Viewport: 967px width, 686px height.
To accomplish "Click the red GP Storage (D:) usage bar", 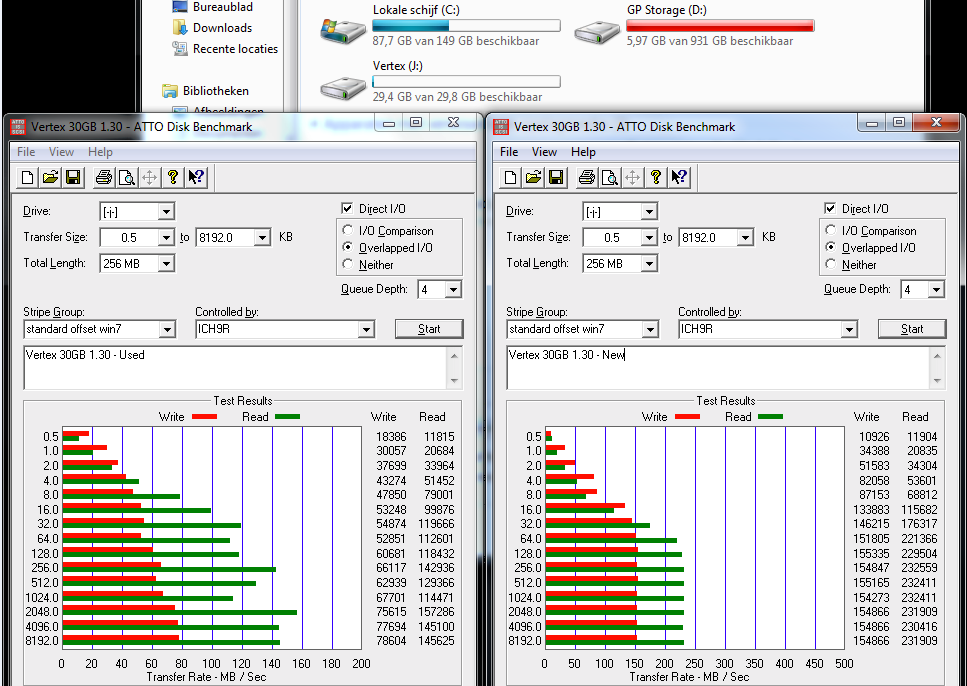I will pos(720,25).
